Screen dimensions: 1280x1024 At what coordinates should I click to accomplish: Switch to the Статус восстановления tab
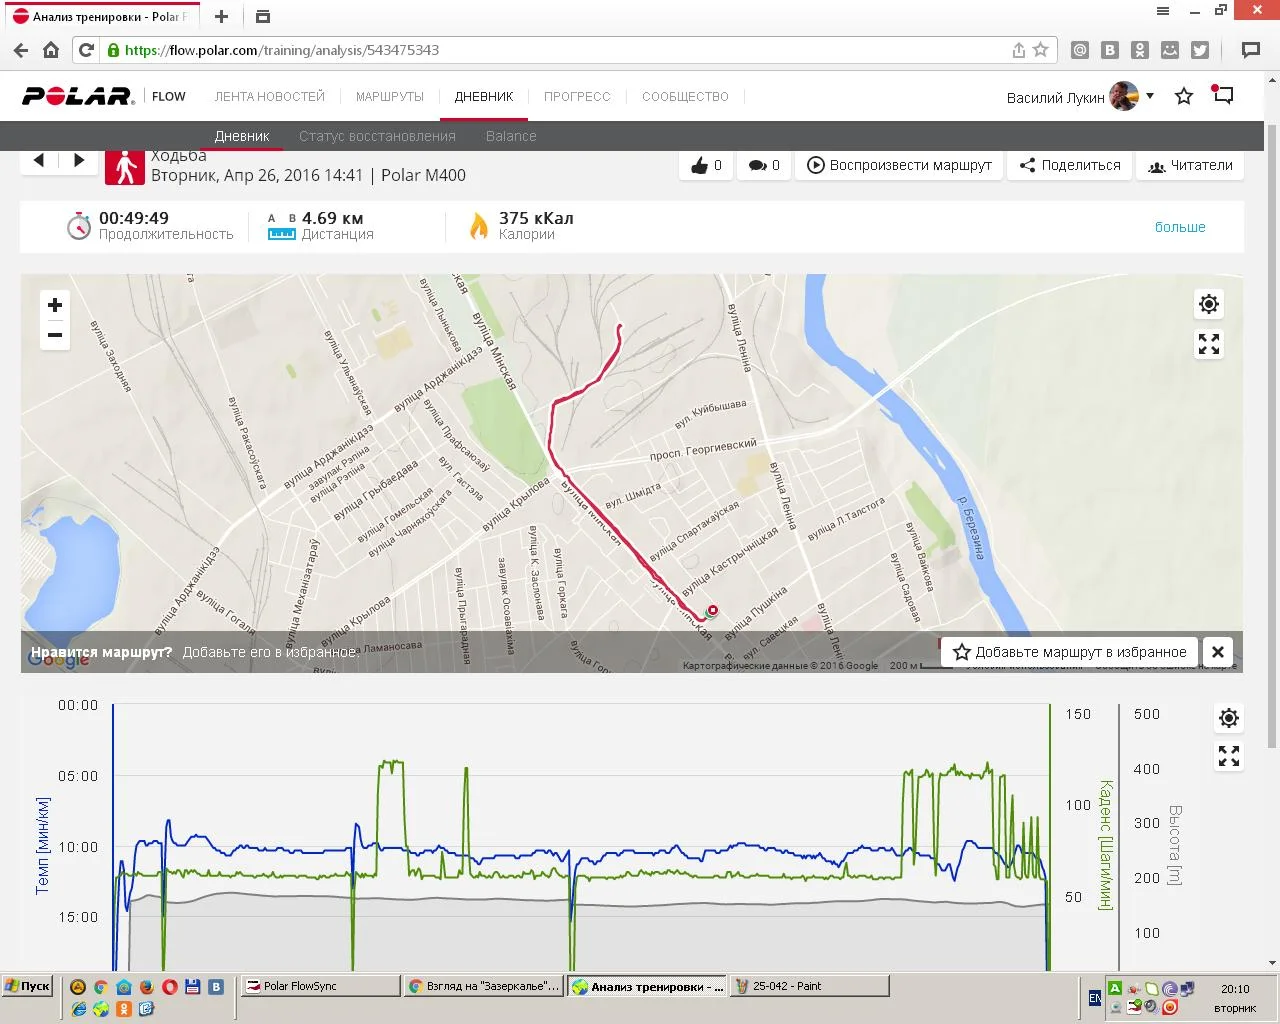click(377, 136)
